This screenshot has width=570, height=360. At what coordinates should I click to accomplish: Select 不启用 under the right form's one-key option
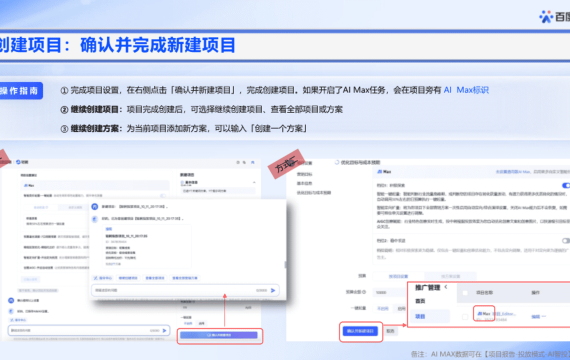click(383, 308)
